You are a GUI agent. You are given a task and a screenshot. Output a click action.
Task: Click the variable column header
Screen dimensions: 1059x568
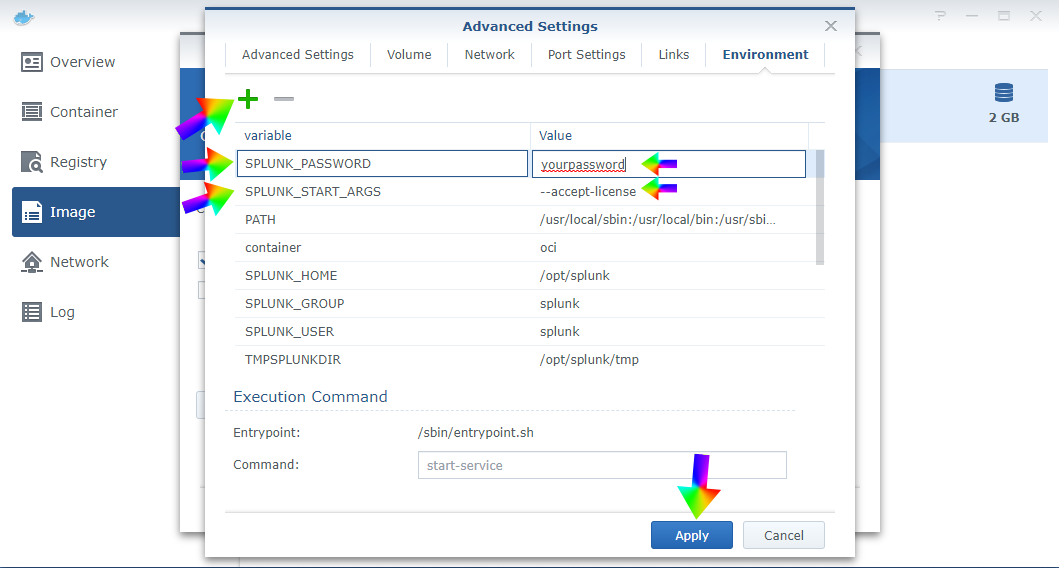tap(382, 136)
